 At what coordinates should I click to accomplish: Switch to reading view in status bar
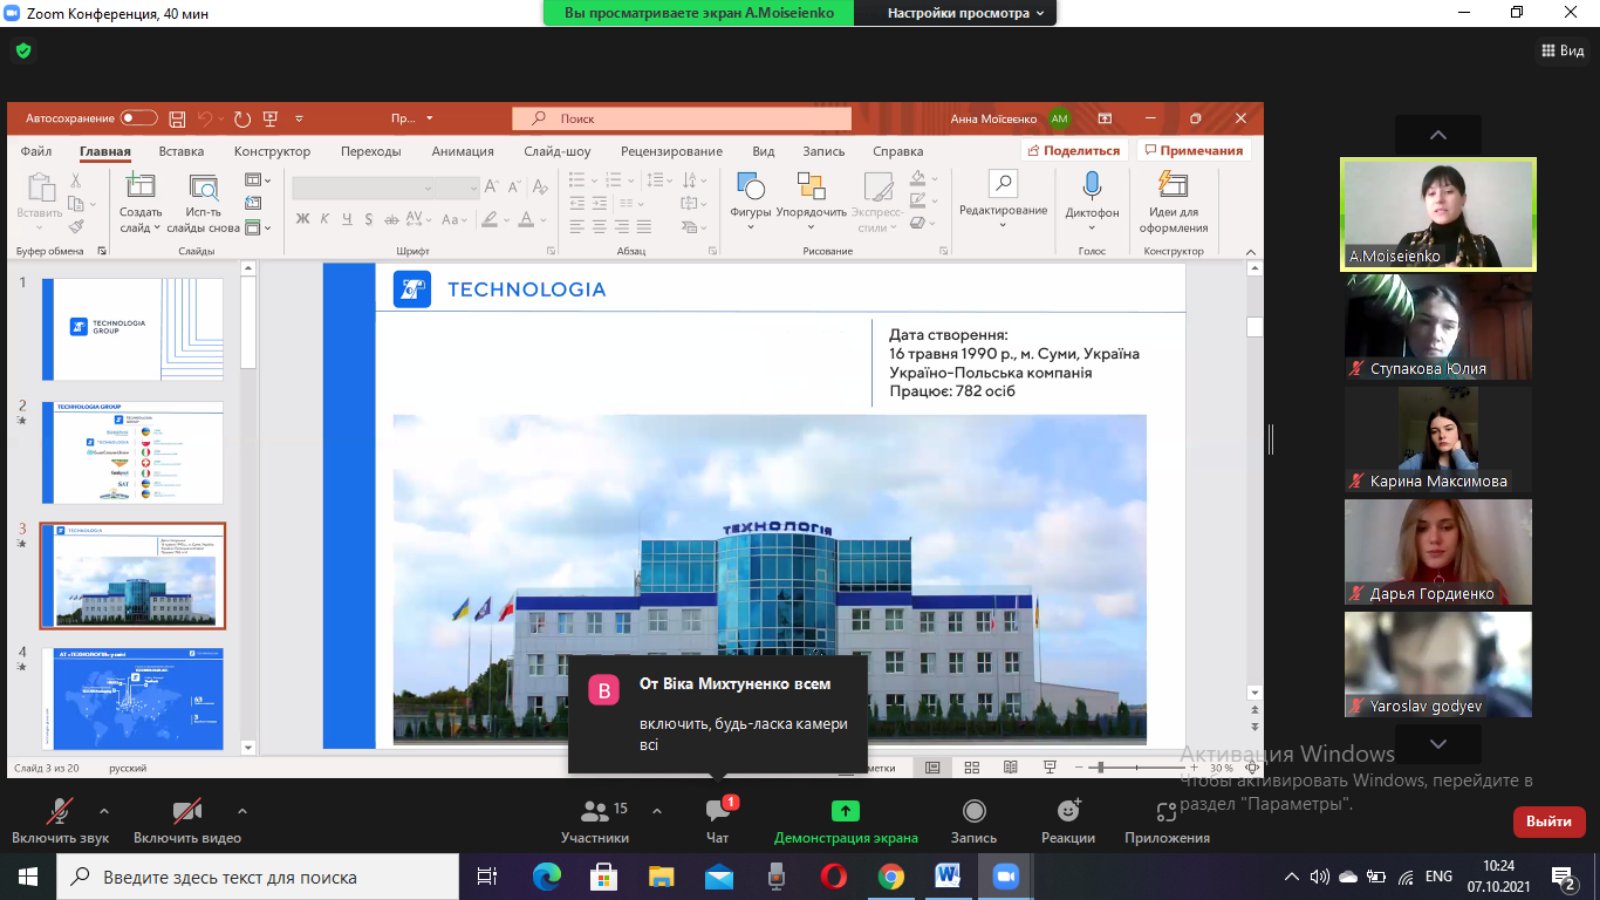1010,767
